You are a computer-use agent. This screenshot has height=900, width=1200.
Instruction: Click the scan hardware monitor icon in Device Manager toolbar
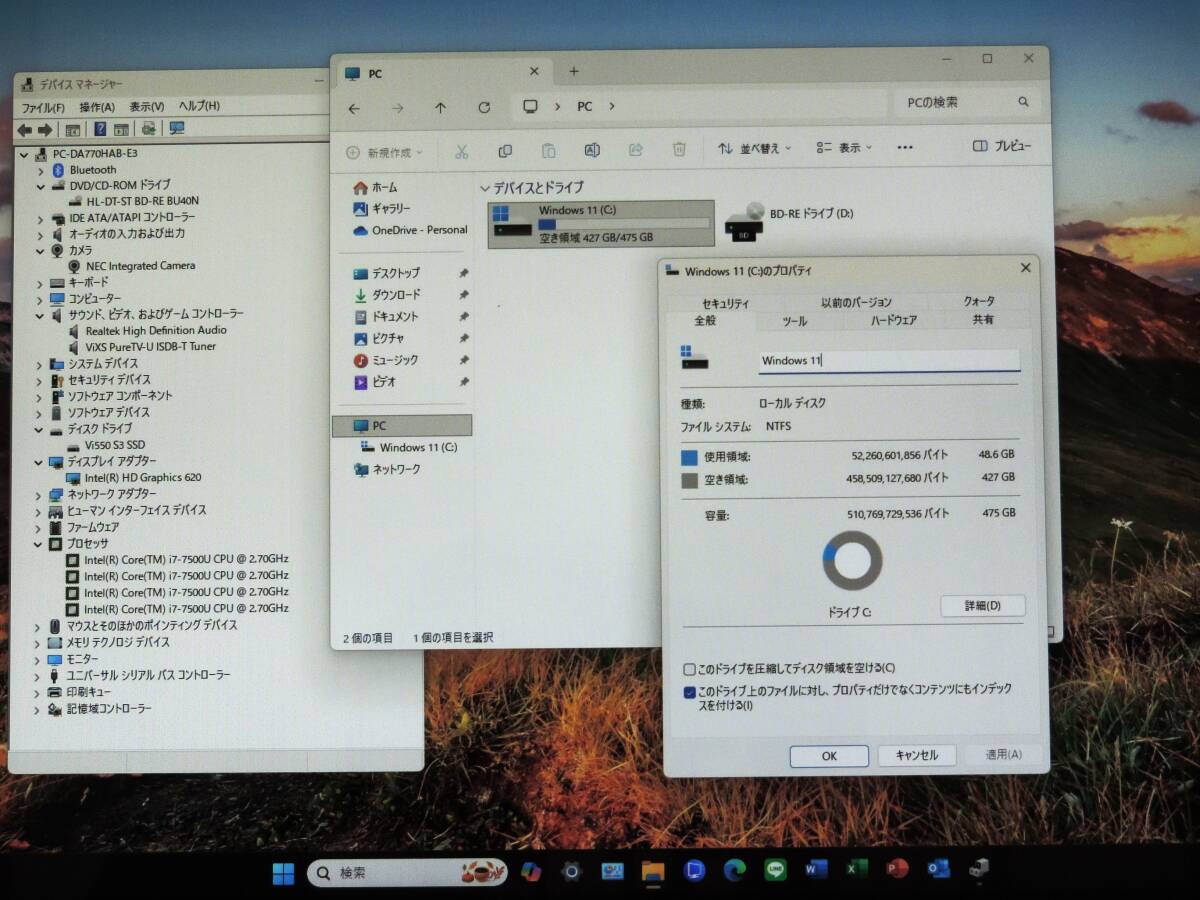pyautogui.click(x=177, y=128)
